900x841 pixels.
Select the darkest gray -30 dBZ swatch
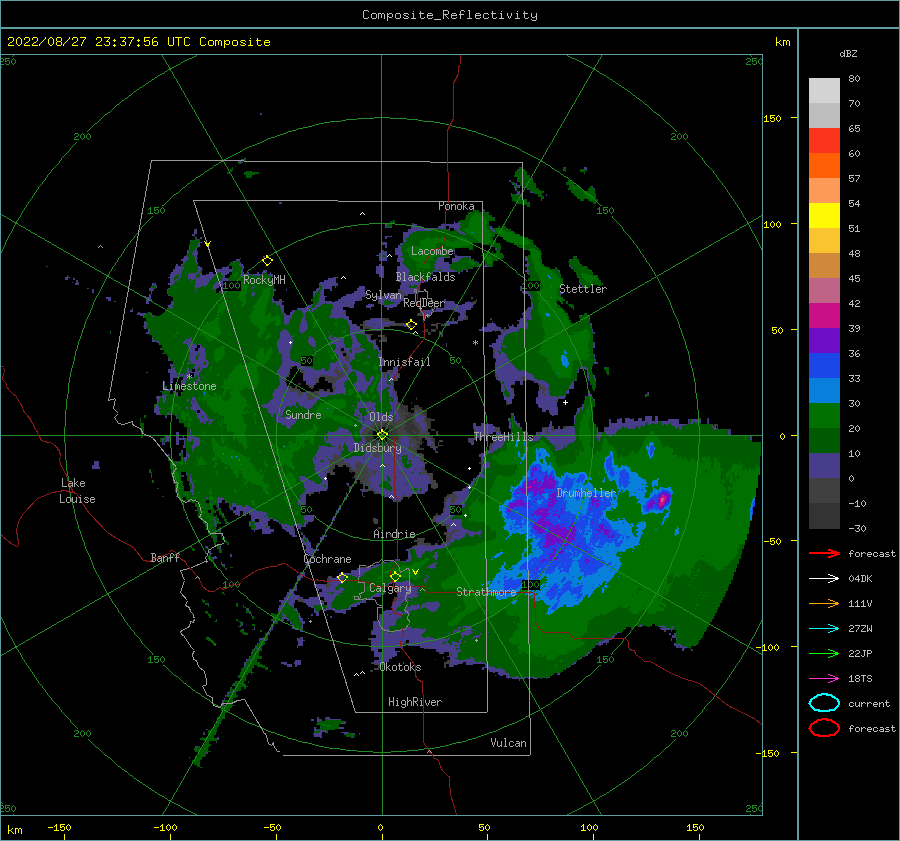pyautogui.click(x=824, y=516)
